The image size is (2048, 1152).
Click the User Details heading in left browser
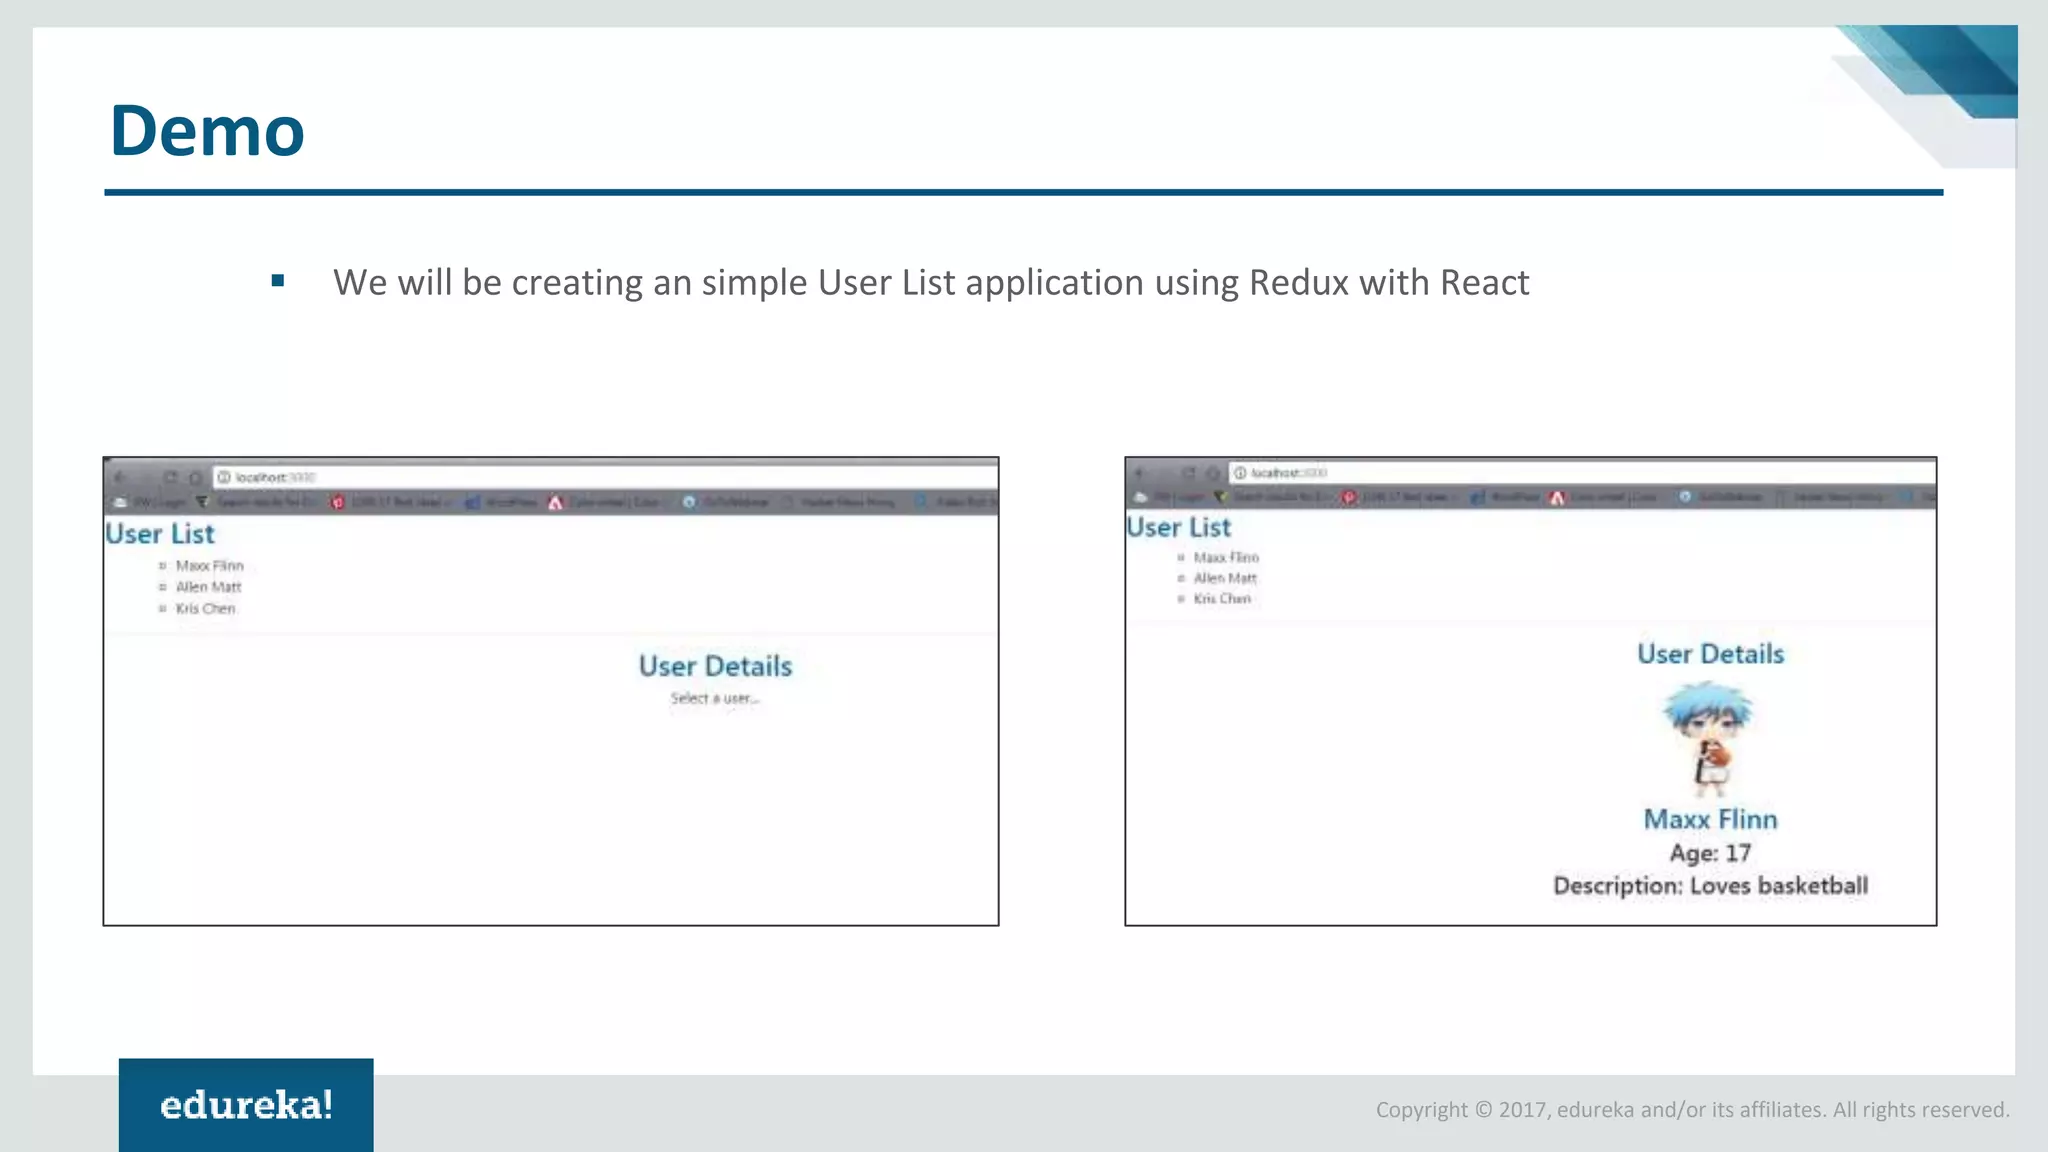click(716, 666)
